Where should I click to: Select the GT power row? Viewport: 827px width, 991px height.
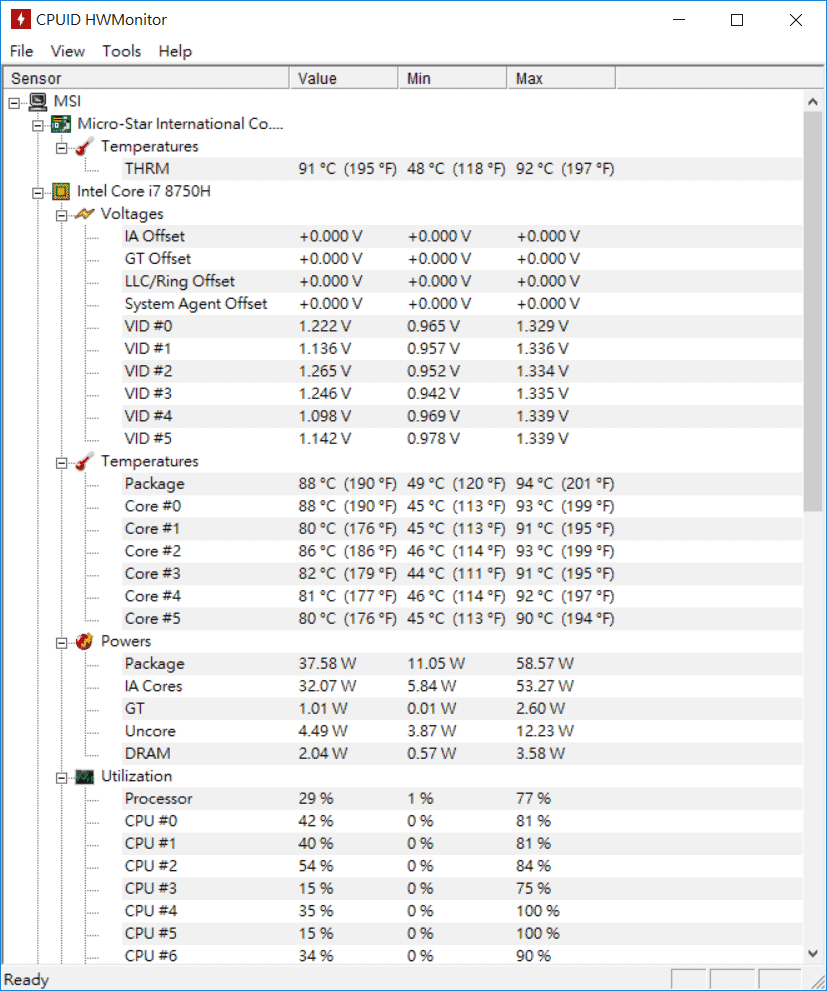(x=462, y=708)
